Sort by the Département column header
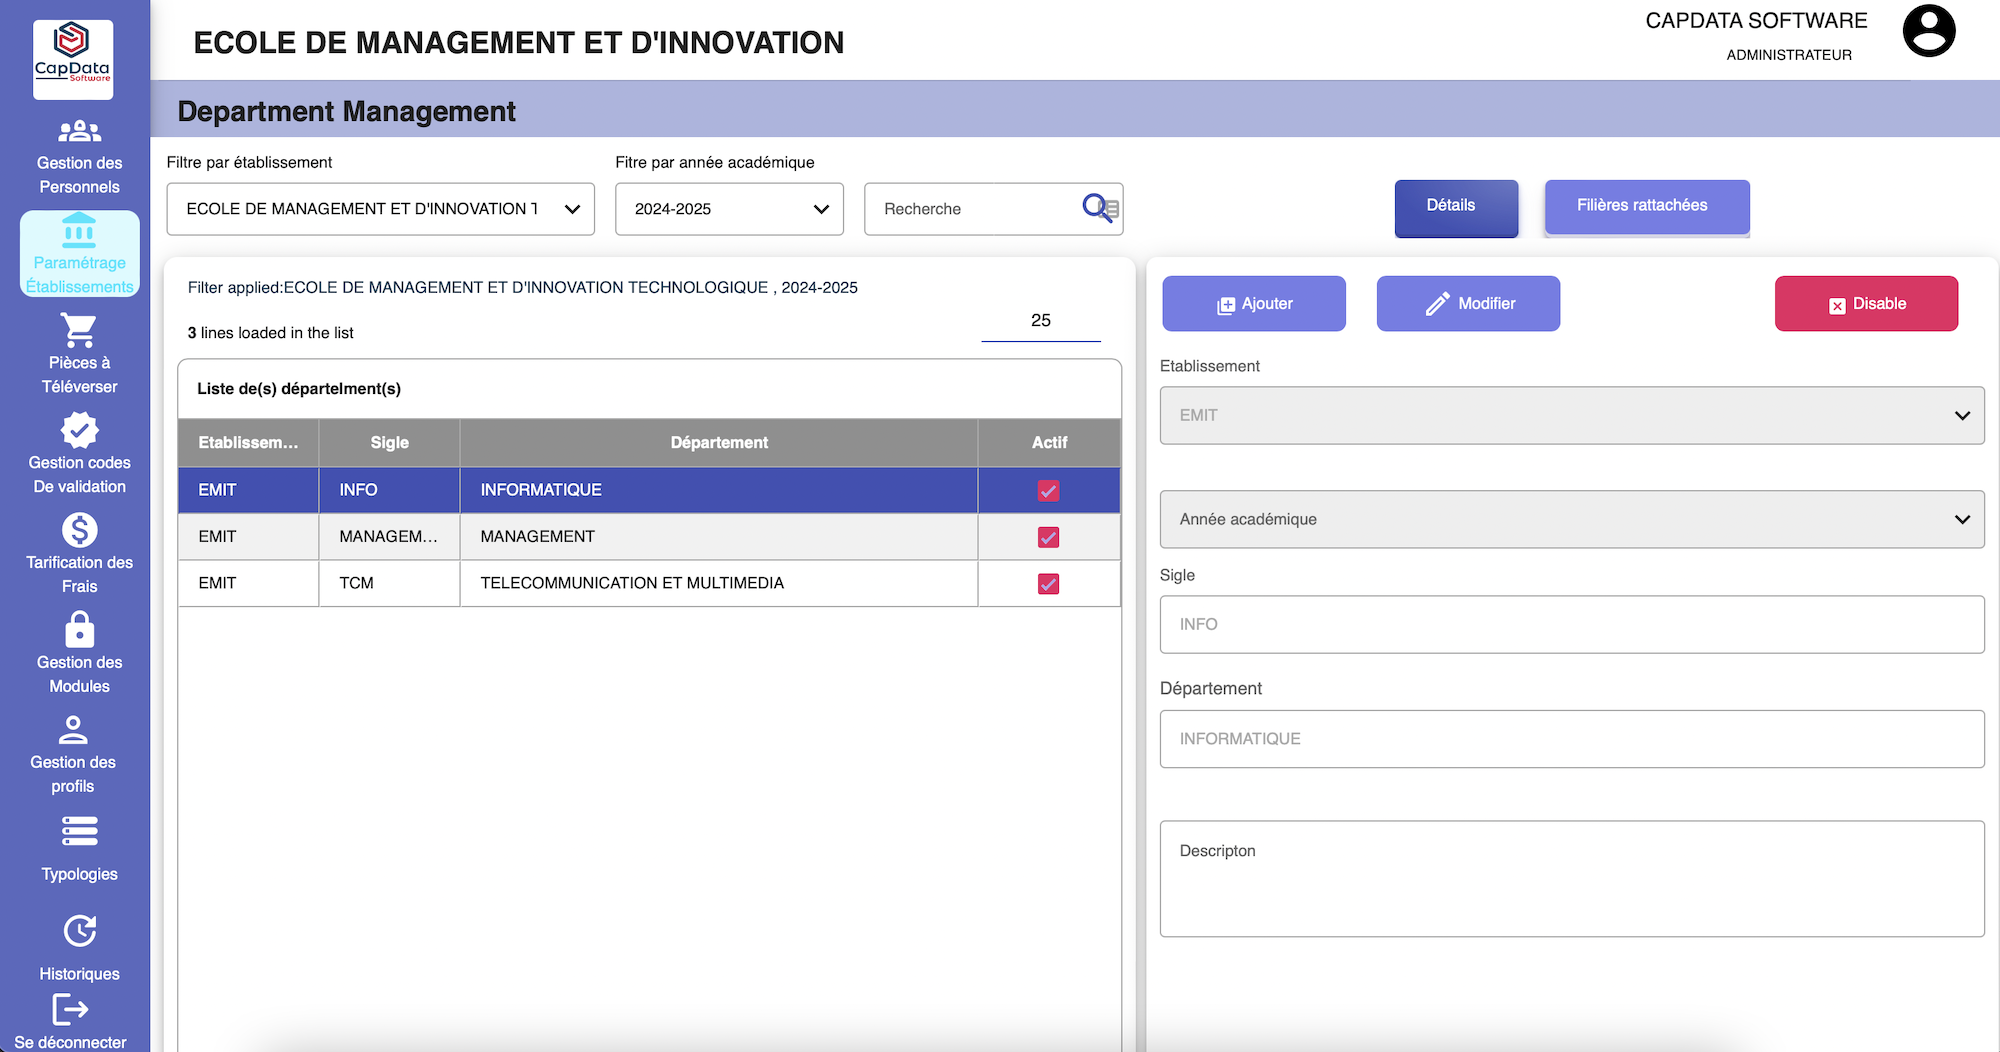Image resolution: width=2000 pixels, height=1052 pixels. click(x=719, y=443)
